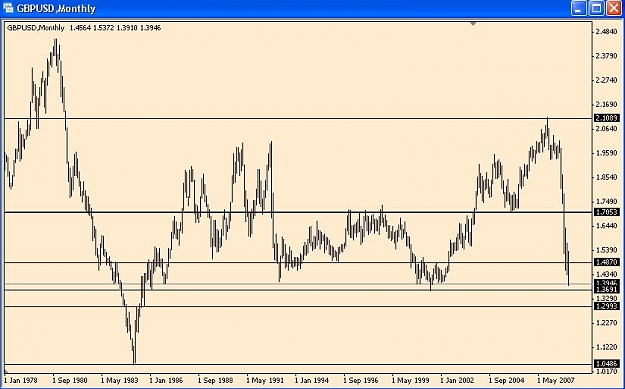Click the chart shift triangle marker
Image resolution: width=625 pixels, height=389 pixels.
point(473,24)
